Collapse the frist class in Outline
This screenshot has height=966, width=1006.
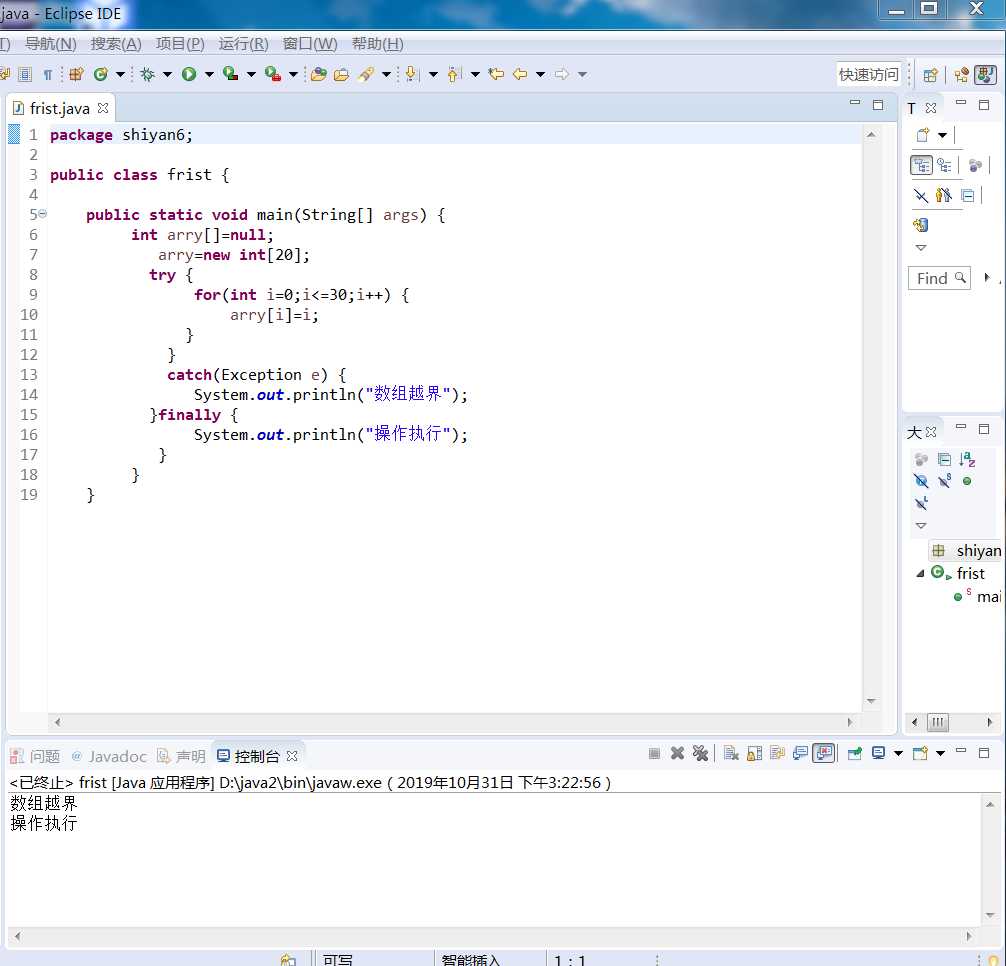pyautogui.click(x=920, y=573)
